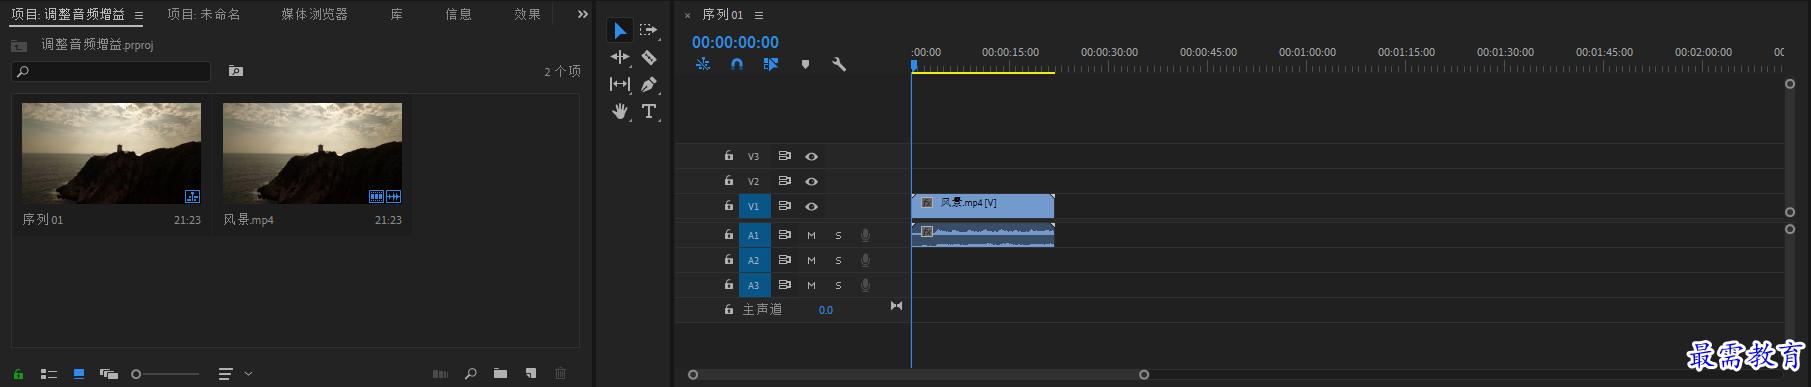Open sort icons dropdown chevron
This screenshot has width=1811, height=387.
point(248,374)
